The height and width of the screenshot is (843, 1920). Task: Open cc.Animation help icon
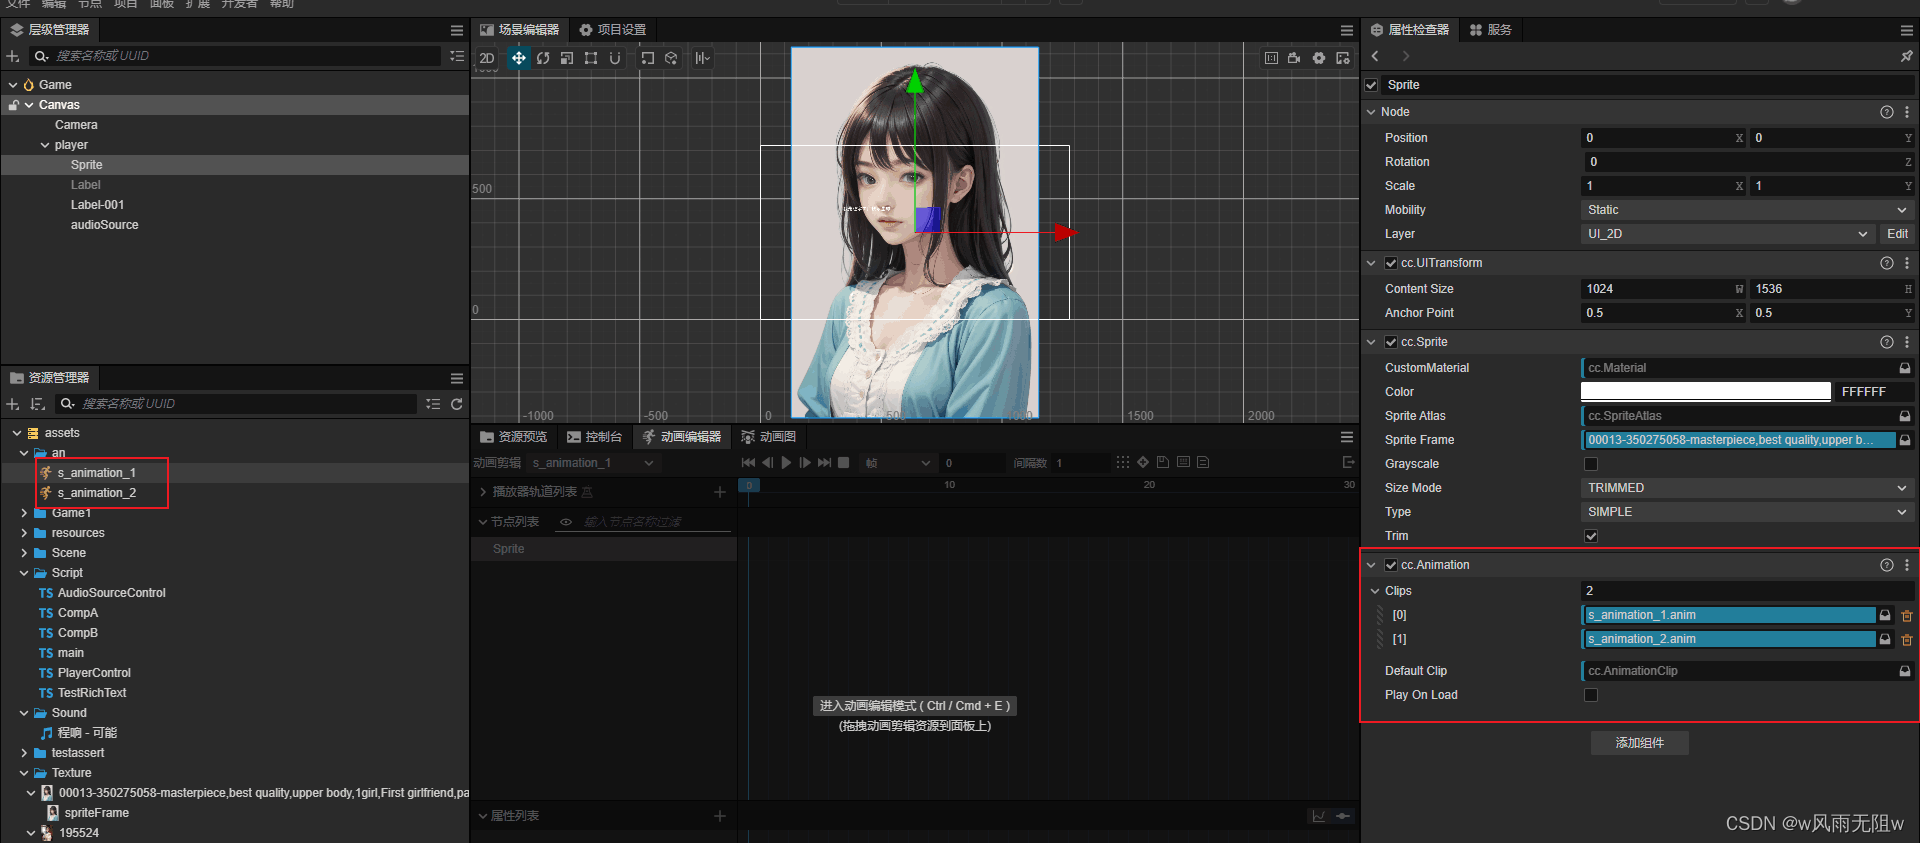[x=1887, y=565]
